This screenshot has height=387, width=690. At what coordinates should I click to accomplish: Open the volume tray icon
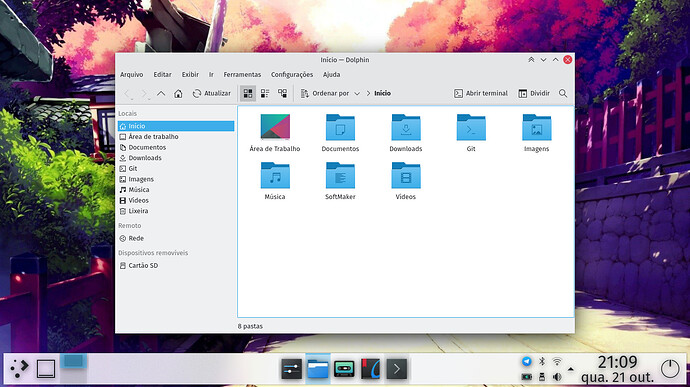point(557,377)
